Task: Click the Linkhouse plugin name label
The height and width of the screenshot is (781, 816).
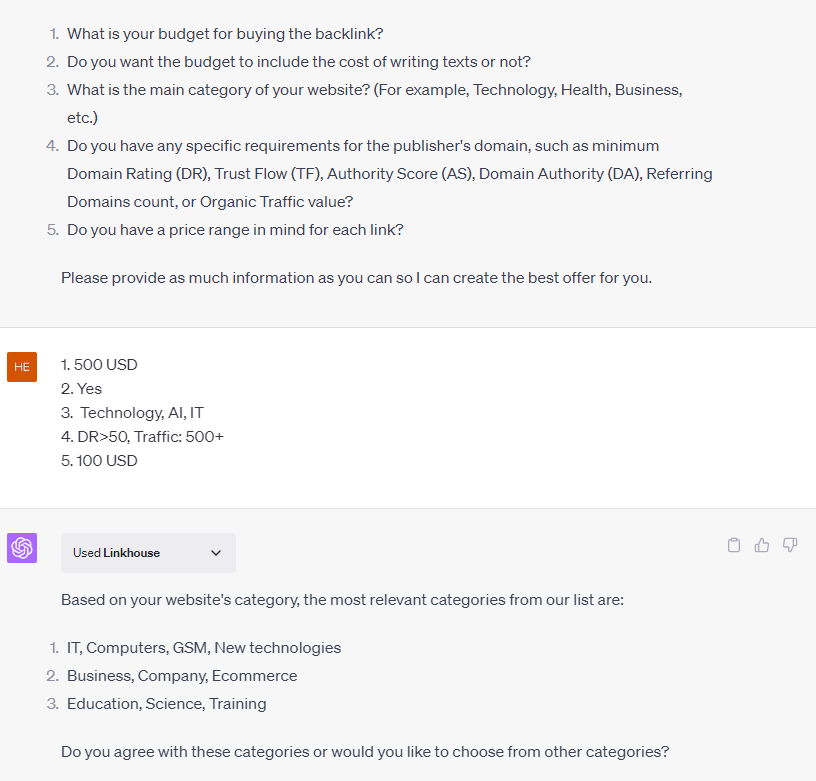Action: coord(132,553)
